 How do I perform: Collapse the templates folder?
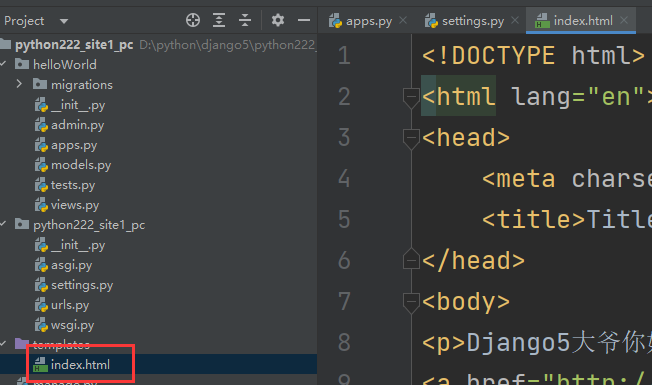(3, 344)
